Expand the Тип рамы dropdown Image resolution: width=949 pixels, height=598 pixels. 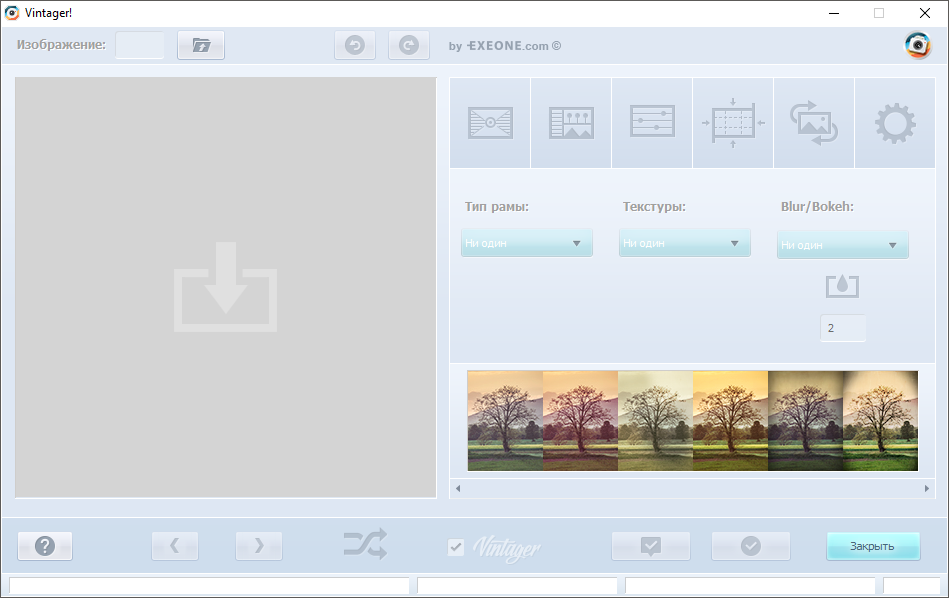pyautogui.click(x=527, y=243)
